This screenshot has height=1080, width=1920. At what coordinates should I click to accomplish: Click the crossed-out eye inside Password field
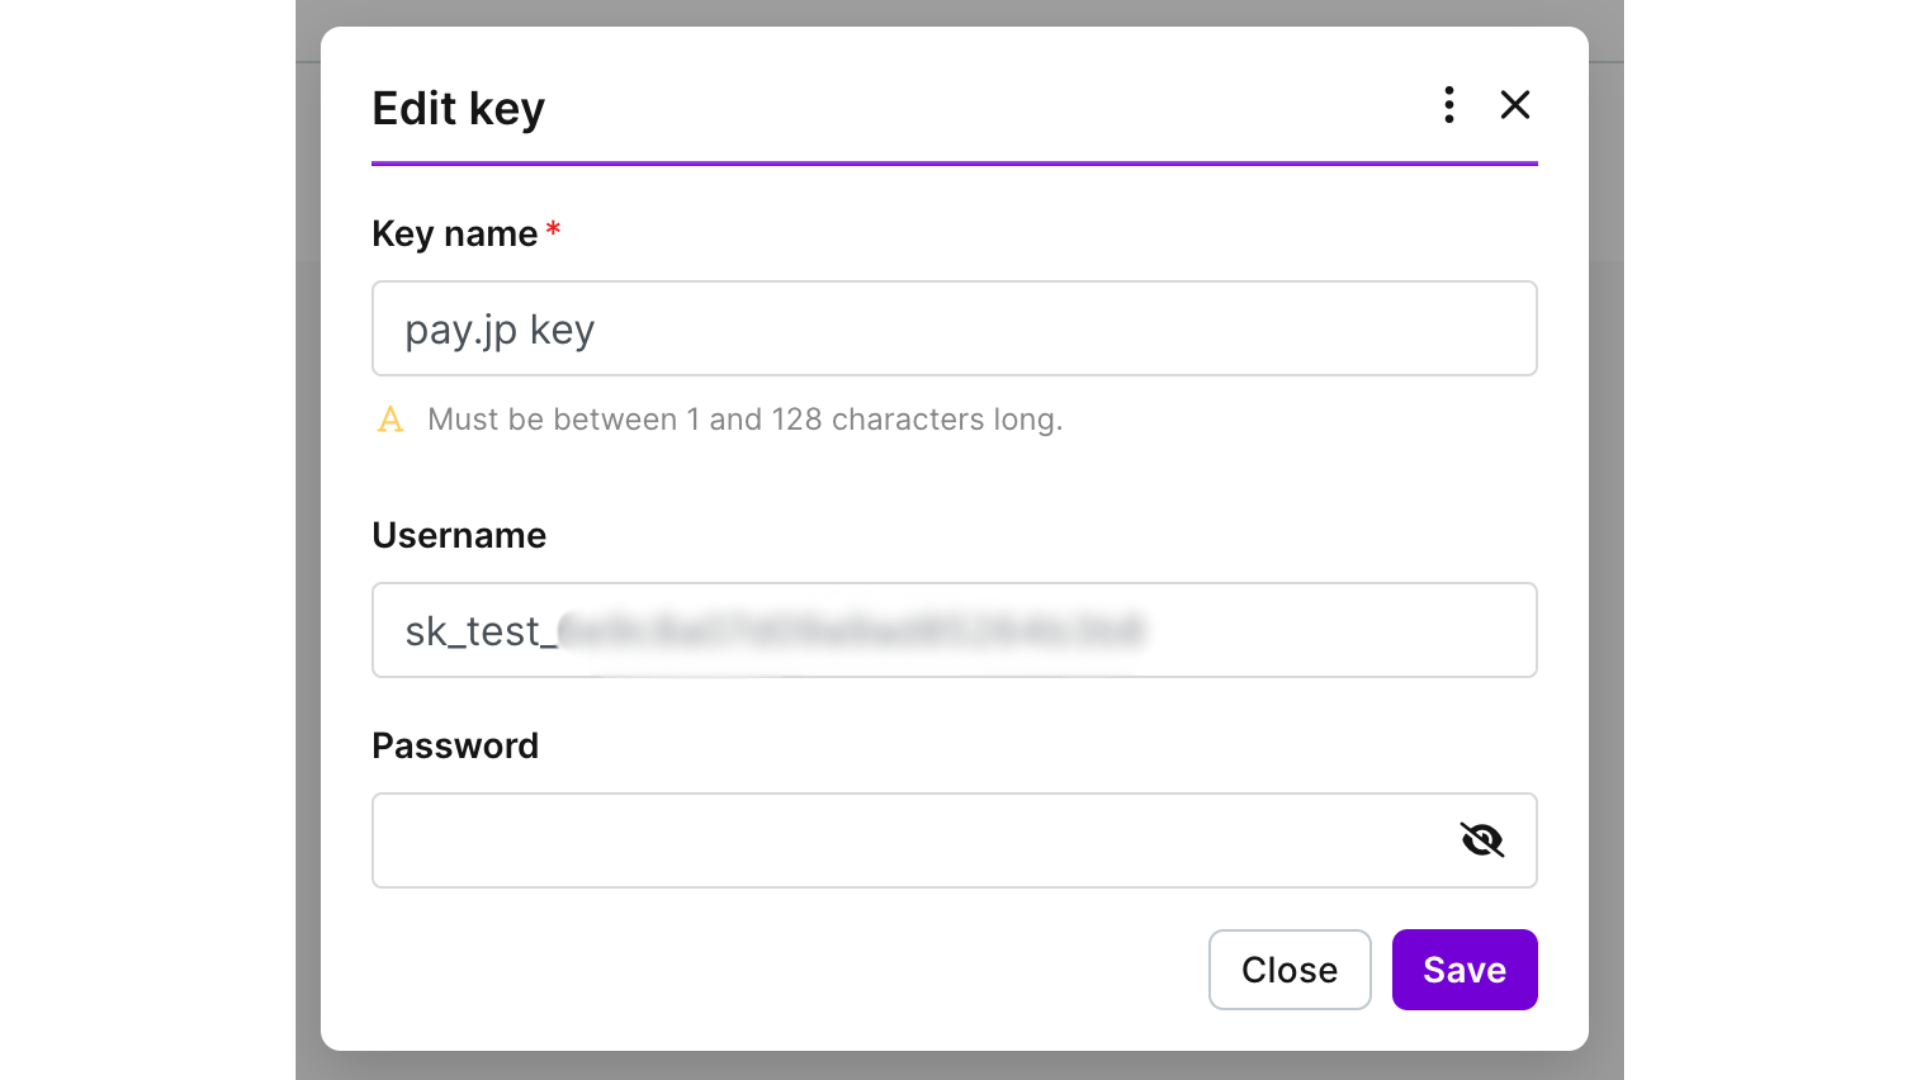coord(1484,840)
